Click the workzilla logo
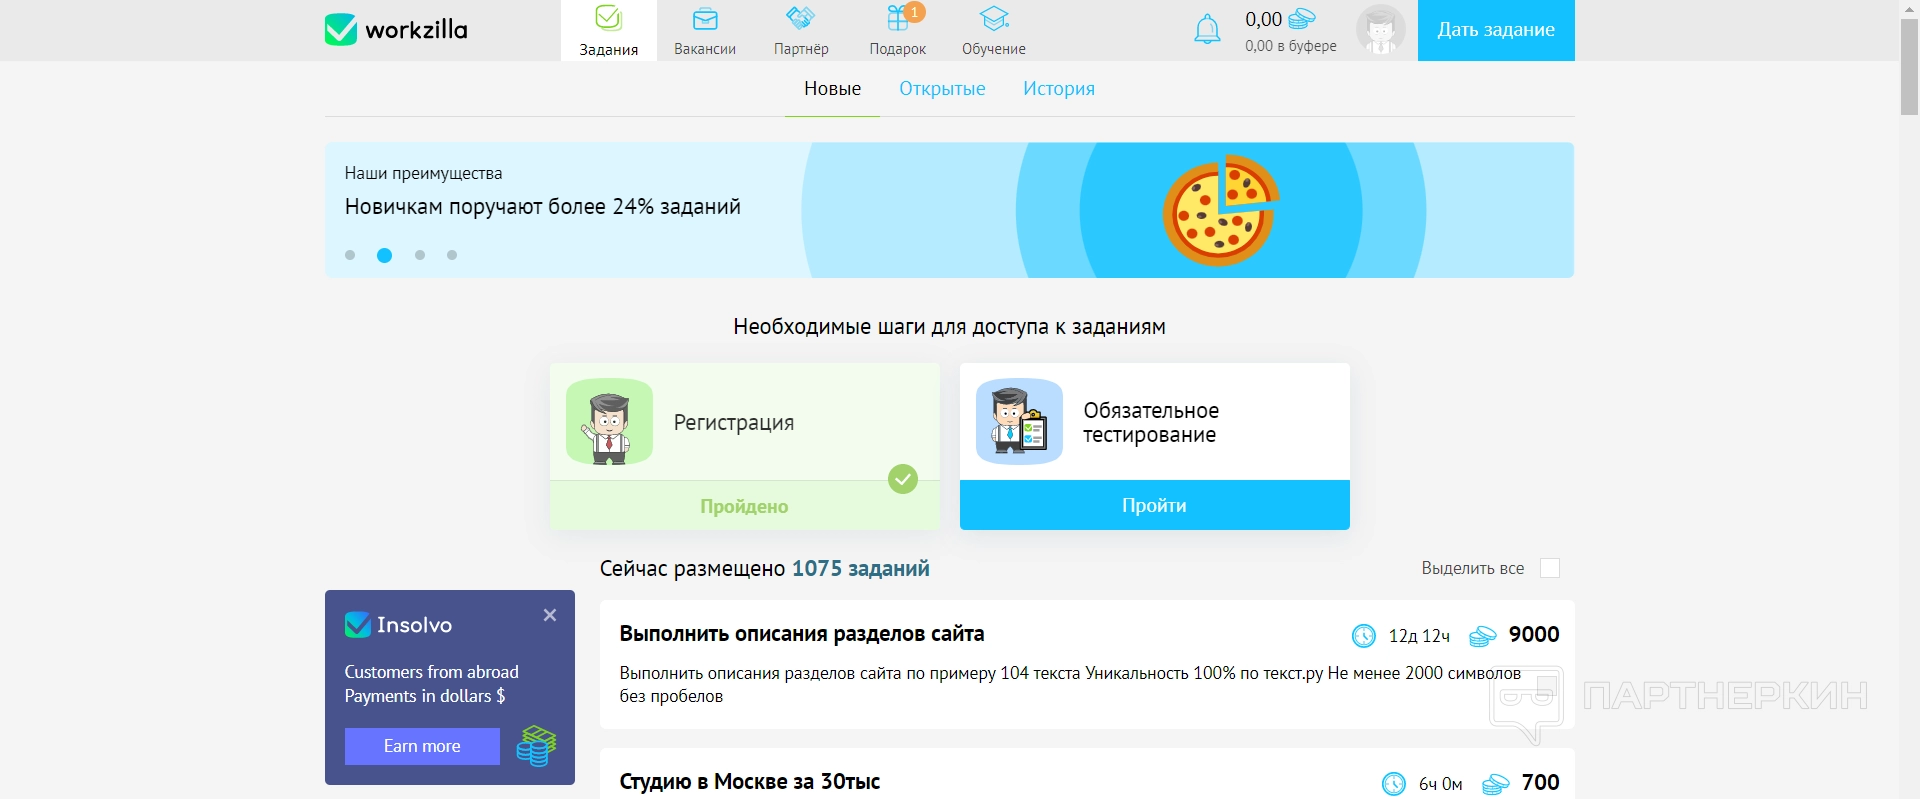Viewport: 1920px width, 799px height. (x=396, y=29)
